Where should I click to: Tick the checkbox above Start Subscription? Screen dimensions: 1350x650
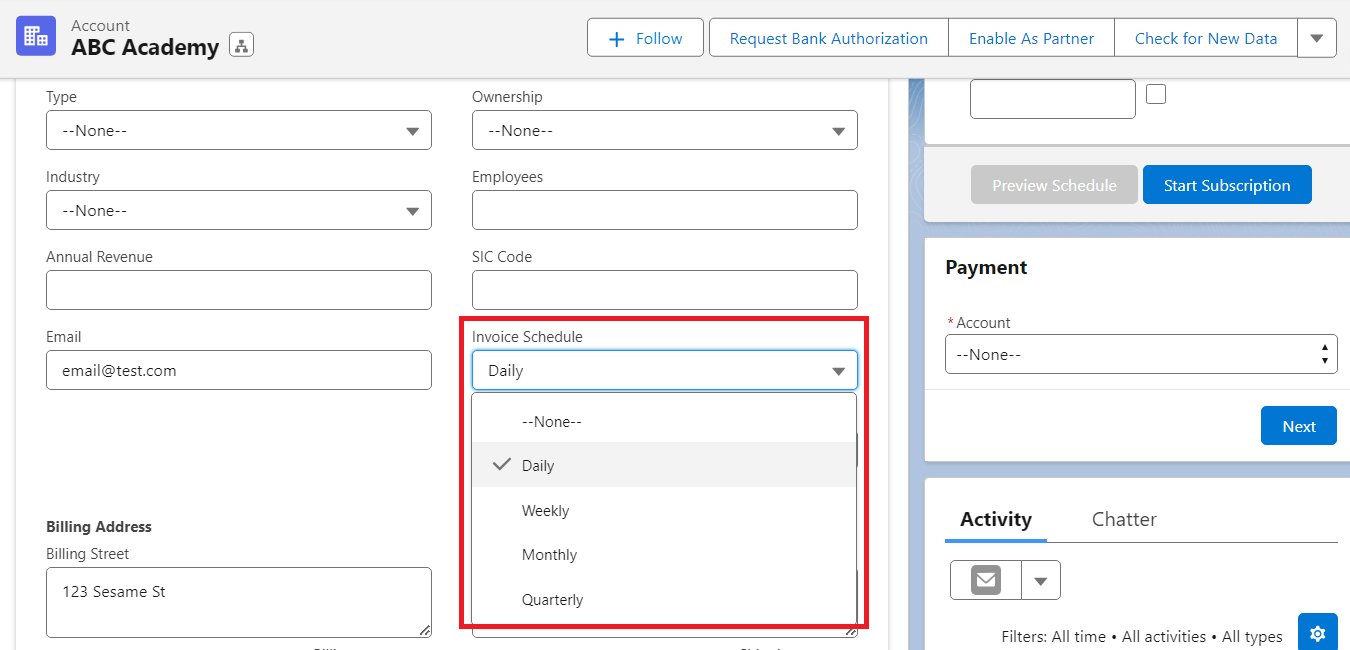(1156, 95)
